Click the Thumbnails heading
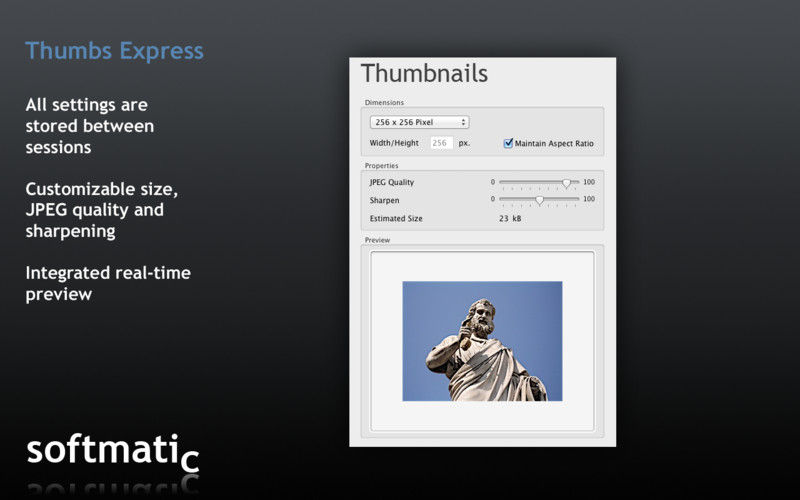800x500 pixels. [424, 73]
